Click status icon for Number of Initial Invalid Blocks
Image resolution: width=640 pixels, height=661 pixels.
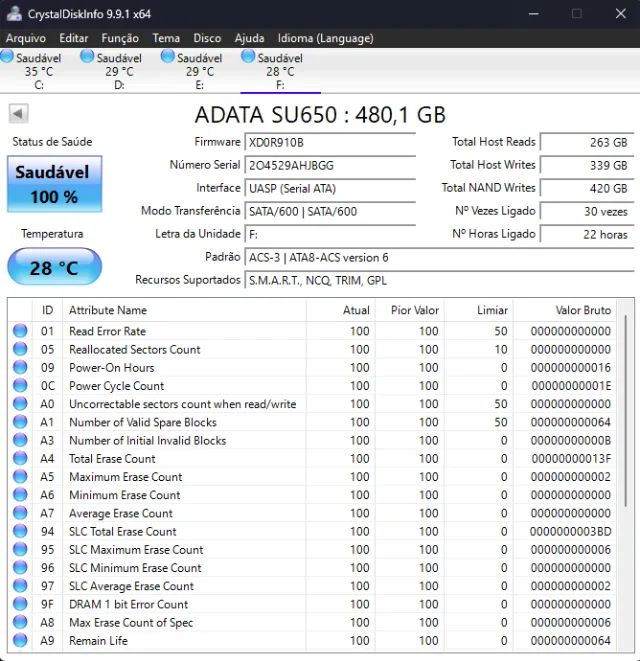click(20, 440)
